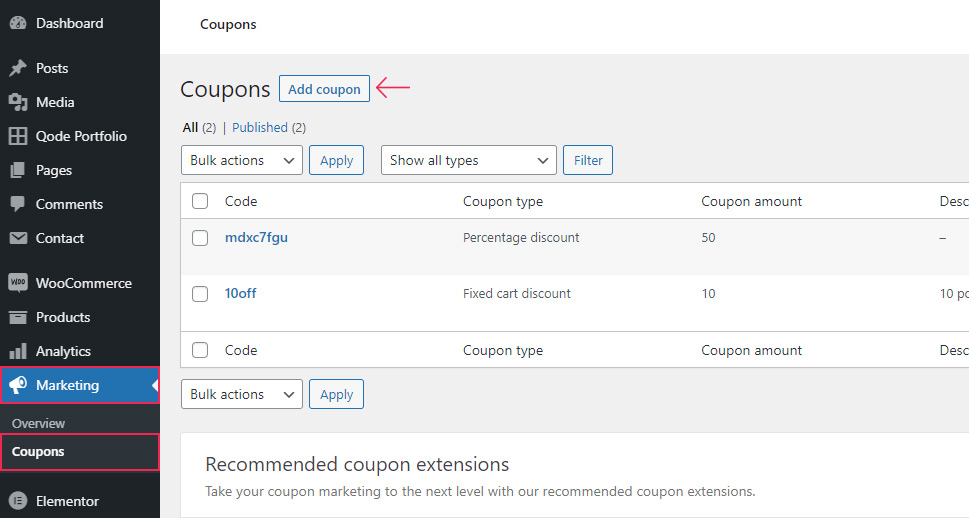This screenshot has width=969, height=518.
Task: Tick the checkbox for coupon mdxc7fgu
Action: [x=200, y=238]
